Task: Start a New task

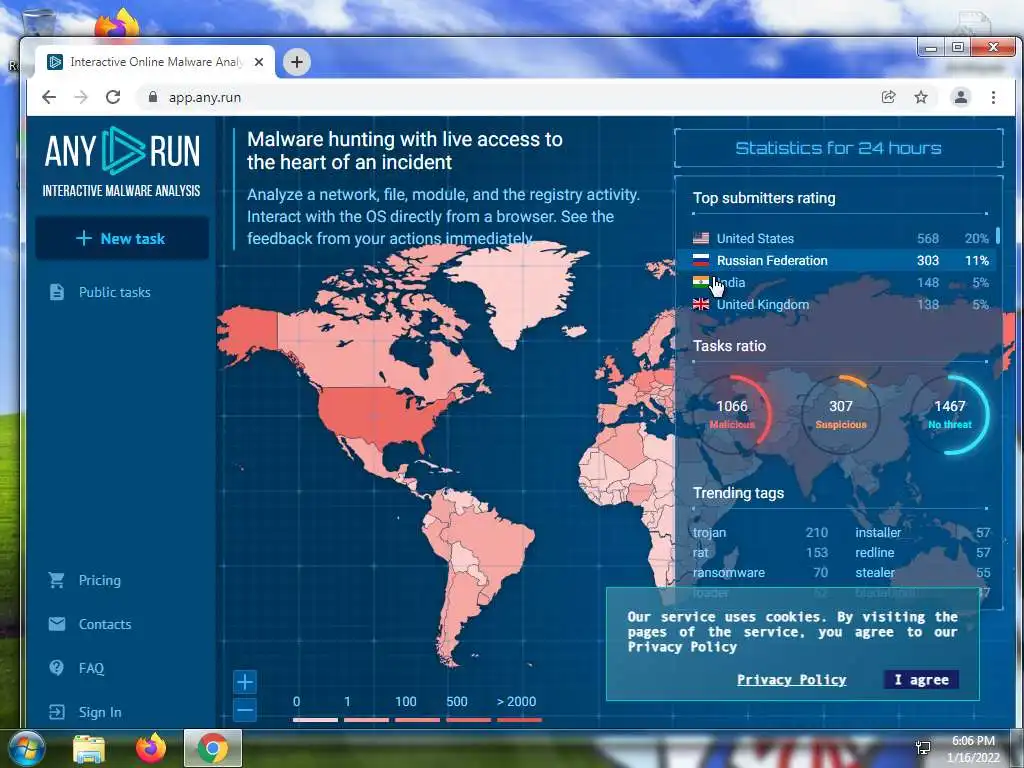Action: (x=121, y=238)
